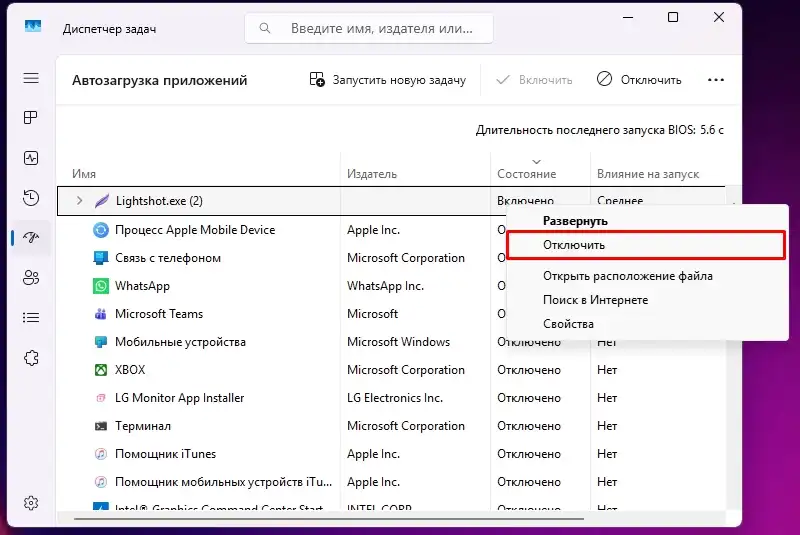The image size is (800, 535).
Task: Click Включено status in the Lightshot row
Action: 526,201
